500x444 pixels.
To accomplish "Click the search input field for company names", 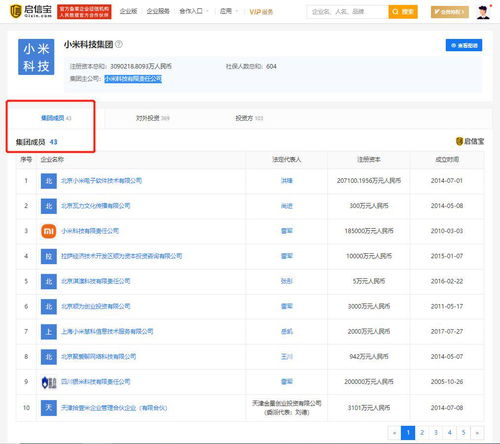I will pyautogui.click(x=347, y=12).
